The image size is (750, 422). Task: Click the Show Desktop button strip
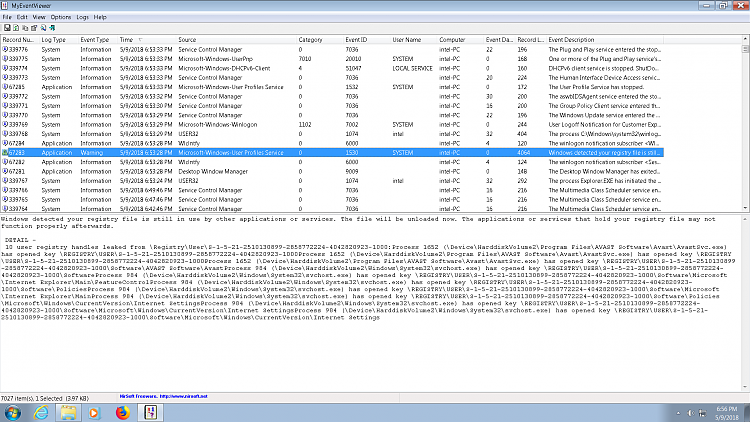(747, 412)
